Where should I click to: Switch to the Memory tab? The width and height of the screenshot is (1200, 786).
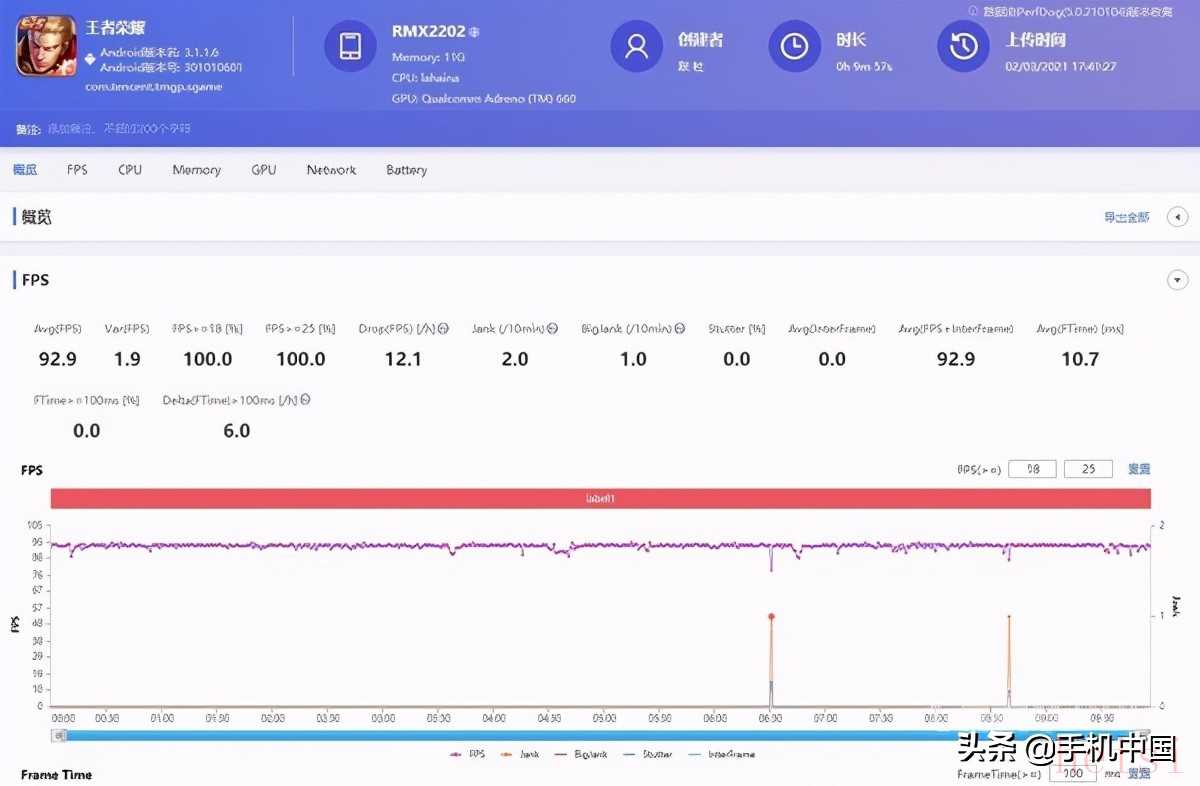tap(196, 170)
